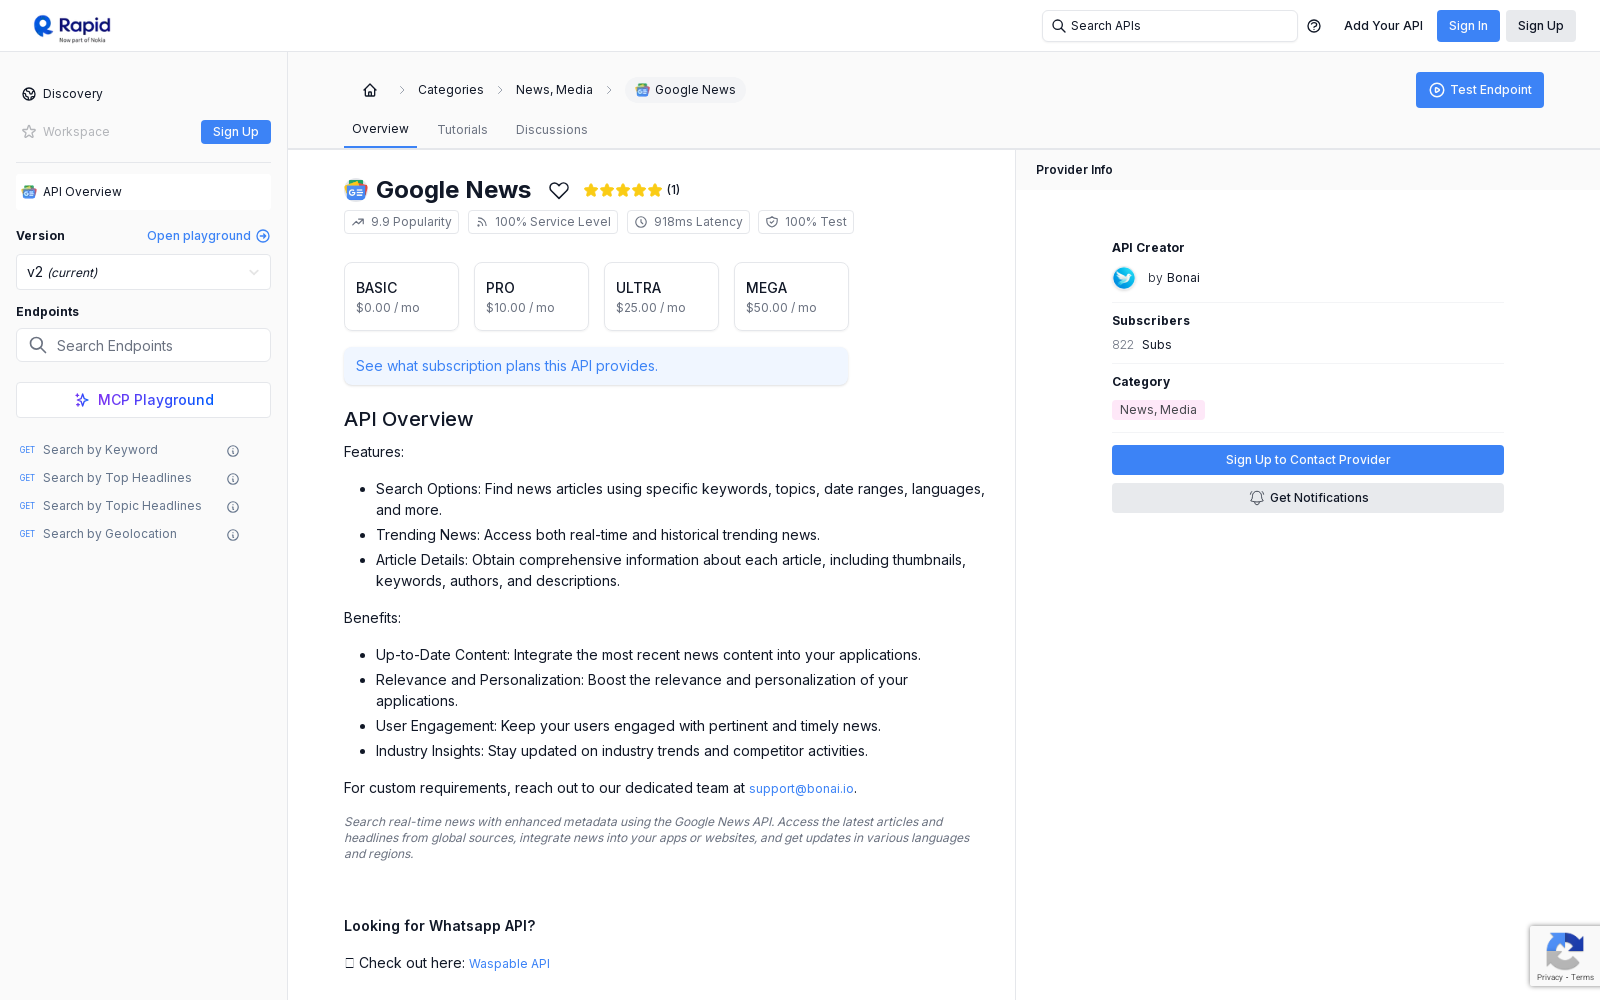The width and height of the screenshot is (1600, 1000).
Task: Click the Bonai creator name
Action: click(1183, 278)
